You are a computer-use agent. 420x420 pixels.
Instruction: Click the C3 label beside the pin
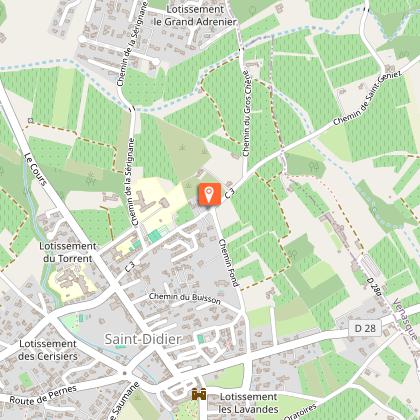point(230,193)
